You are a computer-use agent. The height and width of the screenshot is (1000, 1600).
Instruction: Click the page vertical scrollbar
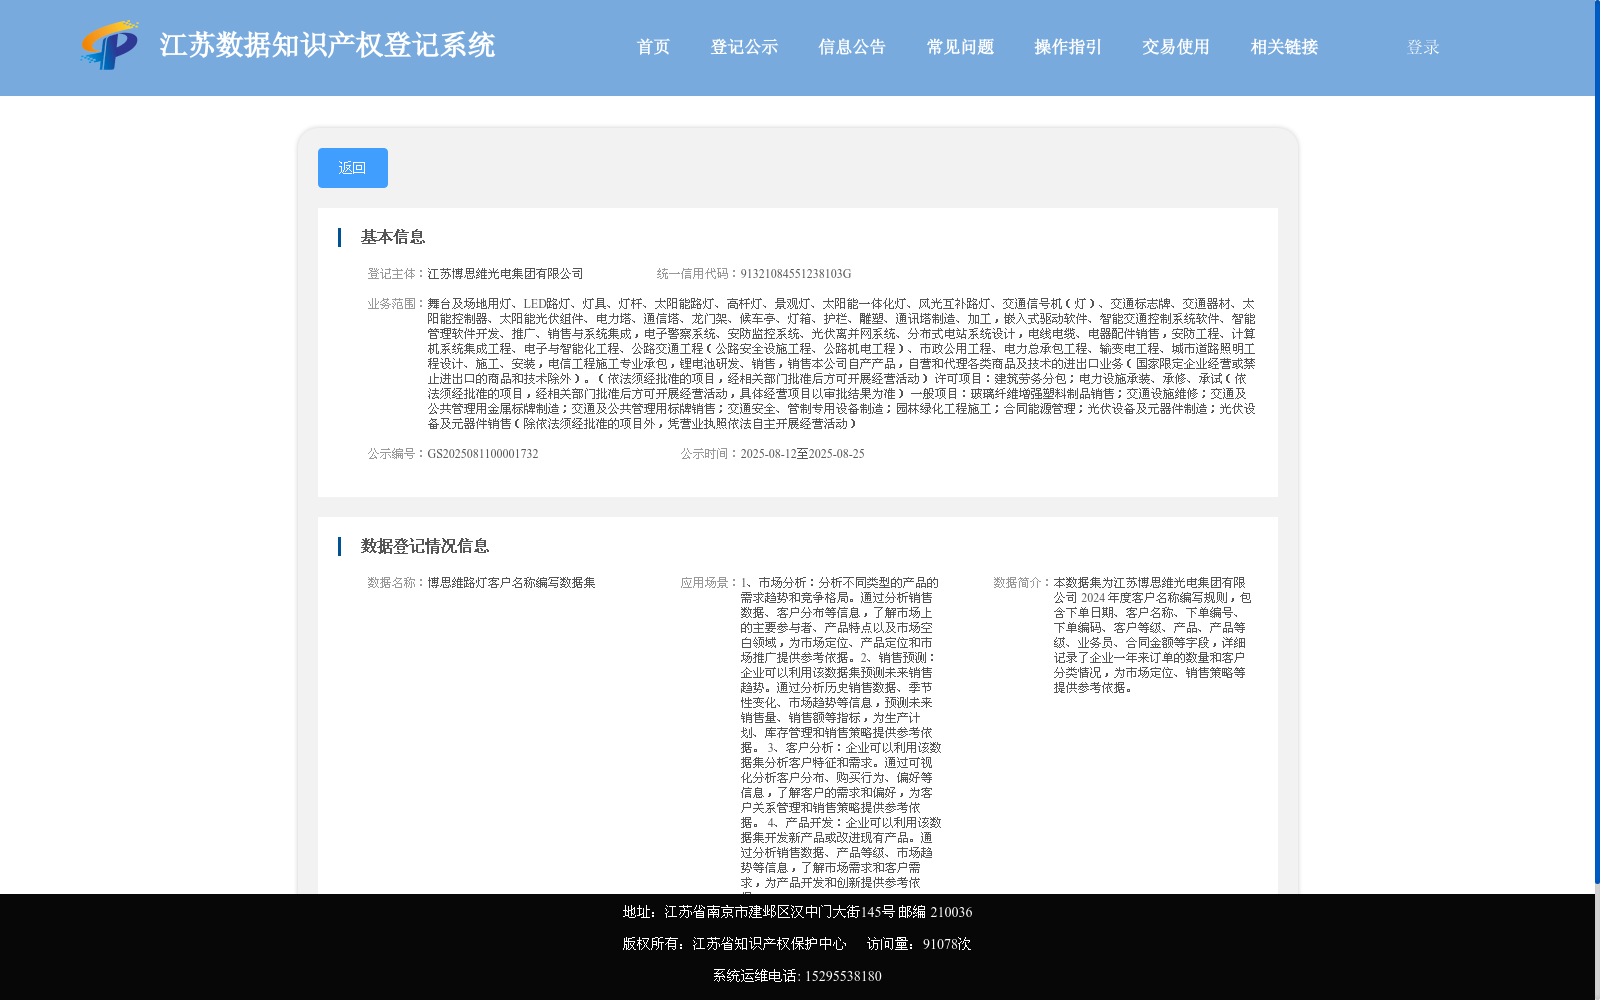pyautogui.click(x=1597, y=442)
